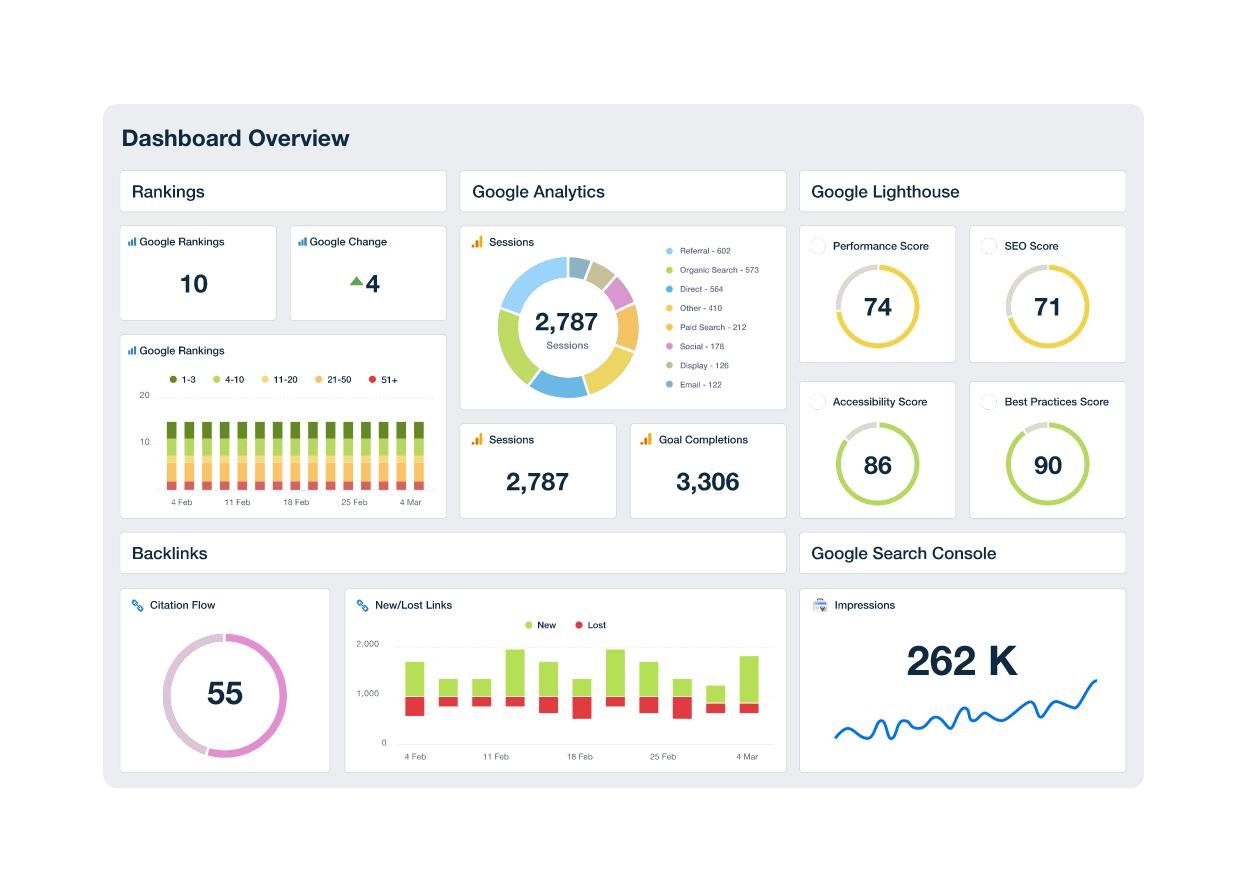Click the Accessibility Score 86 gauge
Viewport: 1248px width, 892px height.
(877, 463)
